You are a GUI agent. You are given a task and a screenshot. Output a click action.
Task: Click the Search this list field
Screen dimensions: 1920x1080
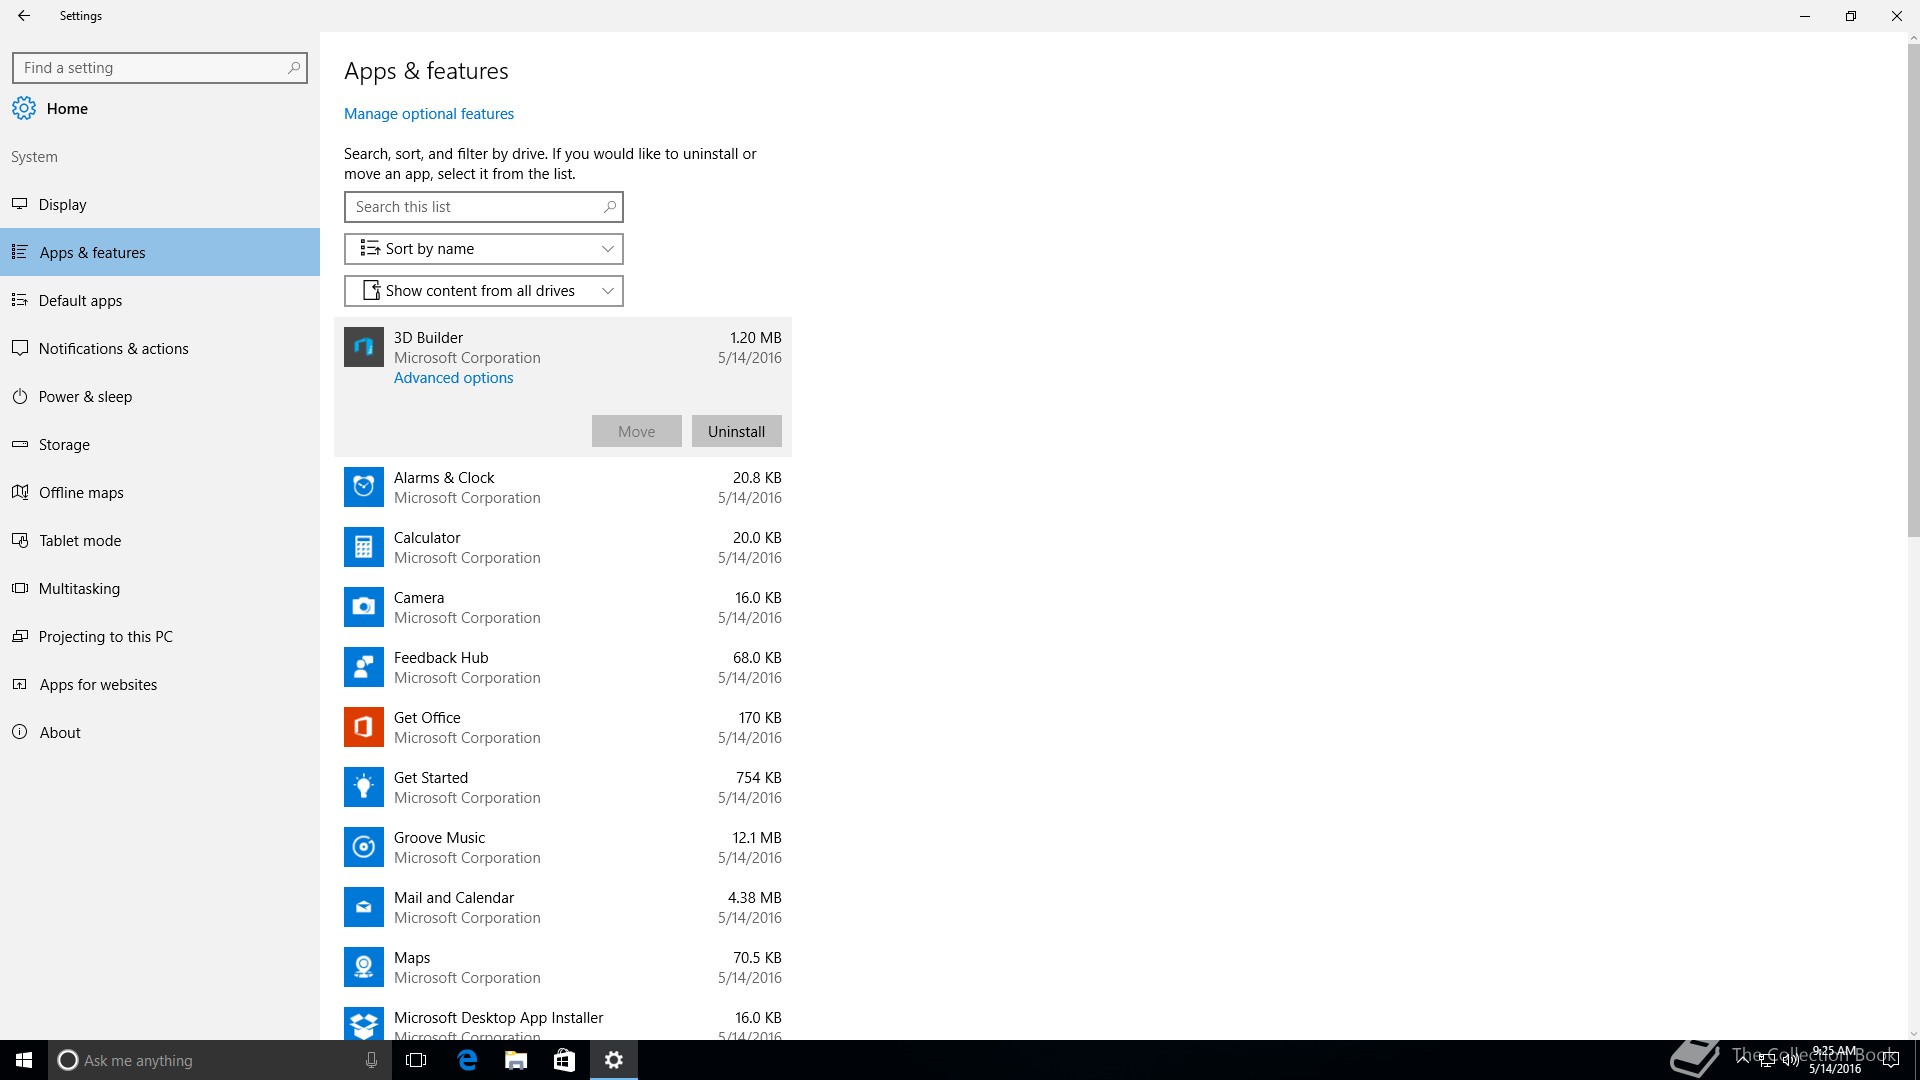point(475,207)
